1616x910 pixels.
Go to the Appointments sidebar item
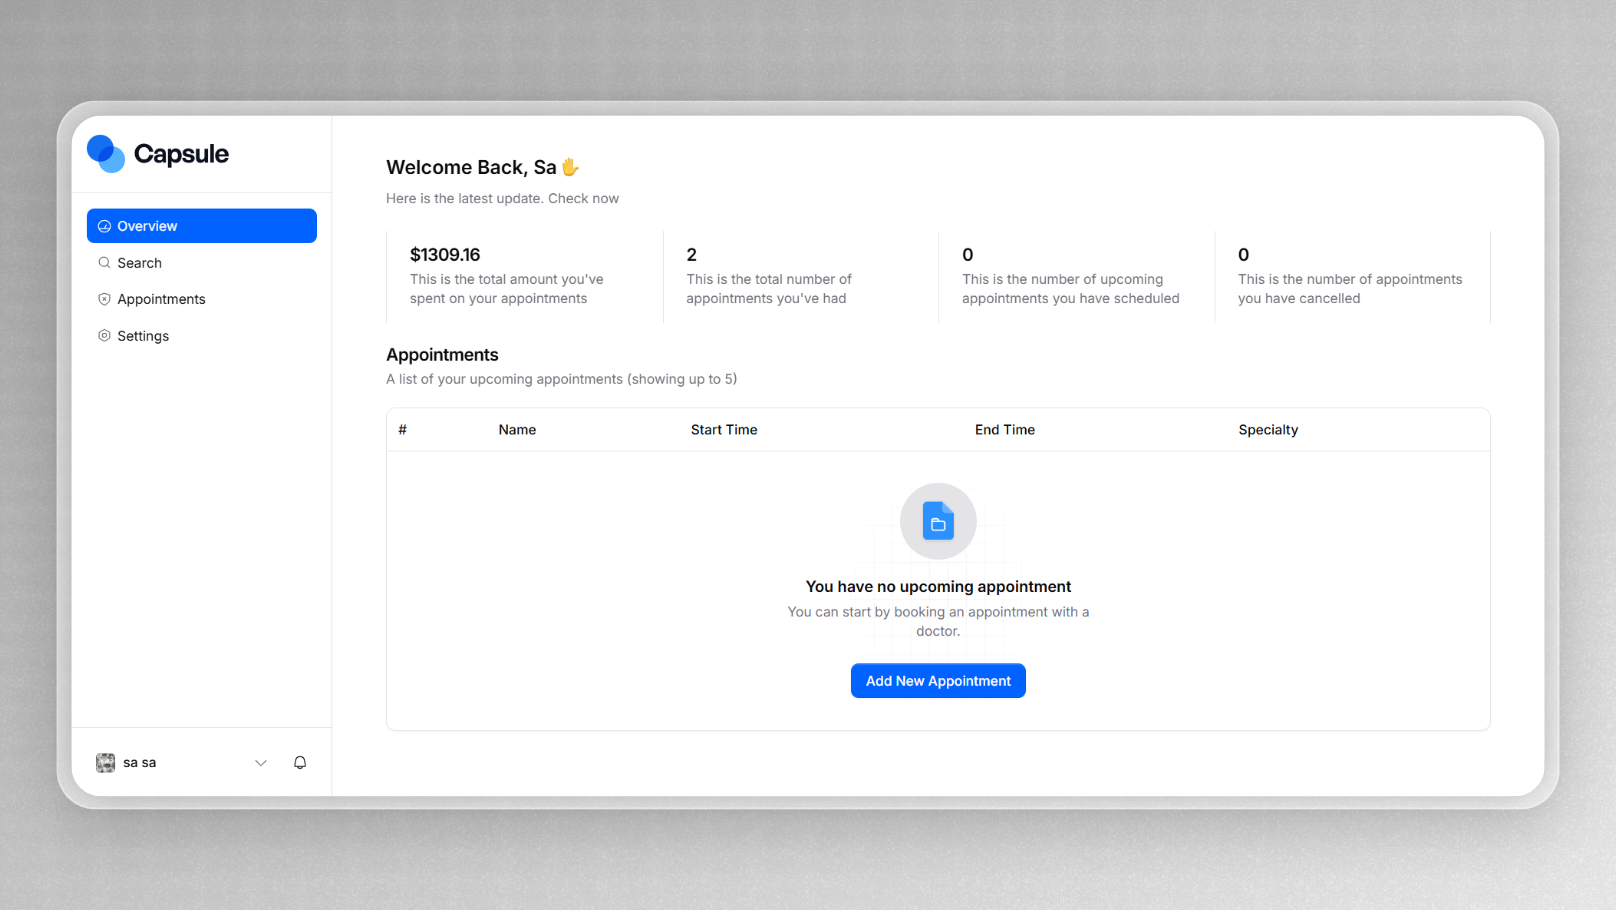202,299
